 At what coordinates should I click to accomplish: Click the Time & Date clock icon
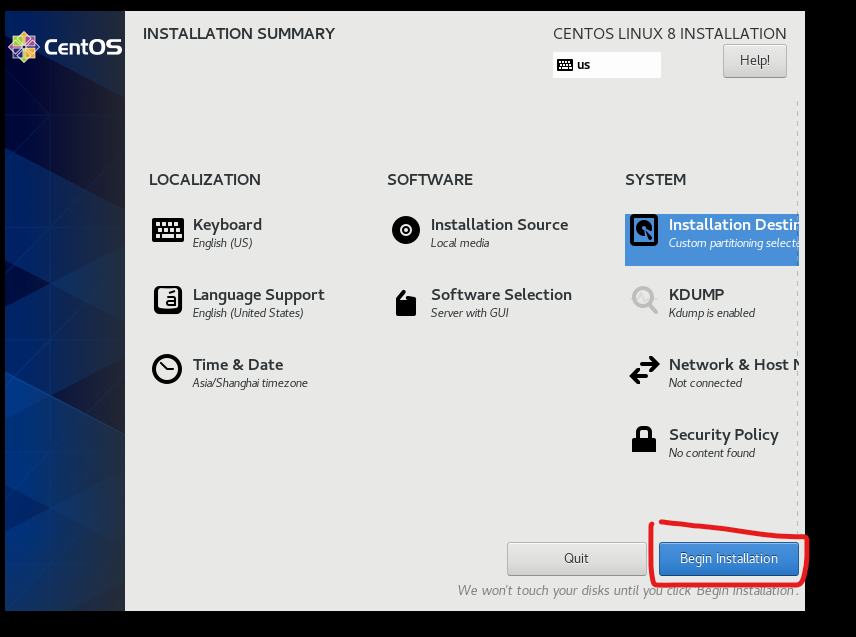pyautogui.click(x=167, y=370)
